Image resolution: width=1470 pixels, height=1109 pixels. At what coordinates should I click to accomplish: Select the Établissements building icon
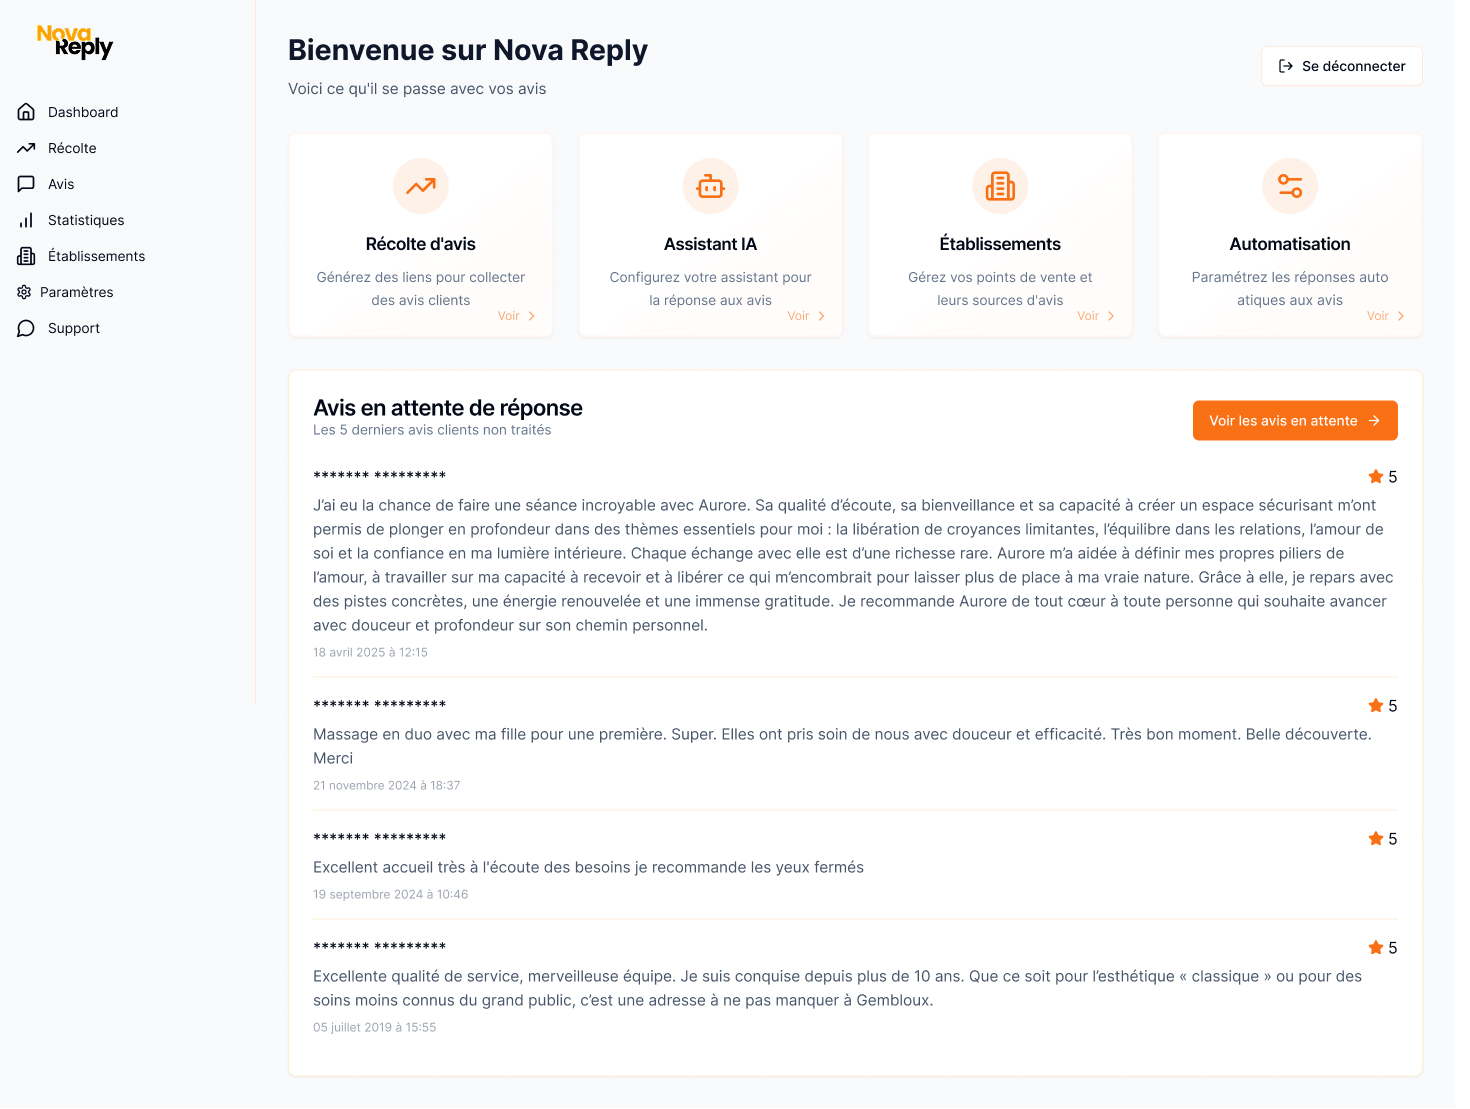(x=26, y=255)
